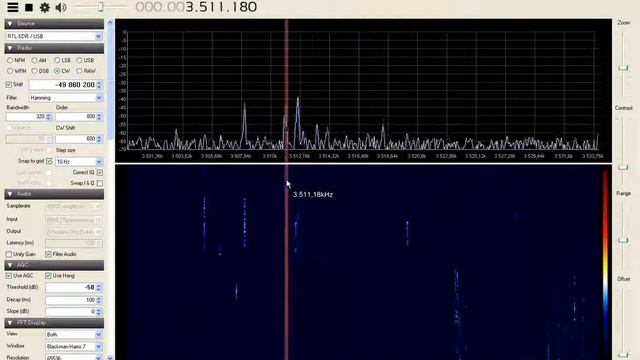Step the AGC Slope spinner

click(x=99, y=311)
